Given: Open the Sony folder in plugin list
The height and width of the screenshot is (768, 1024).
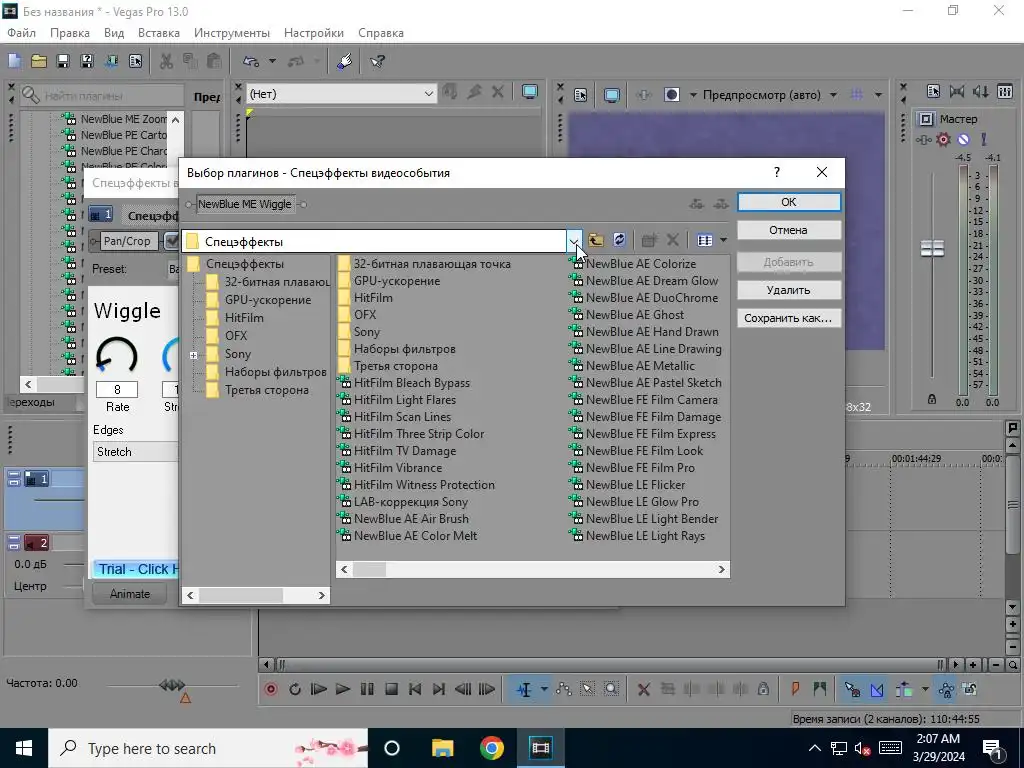Looking at the screenshot, I should click(x=366, y=332).
